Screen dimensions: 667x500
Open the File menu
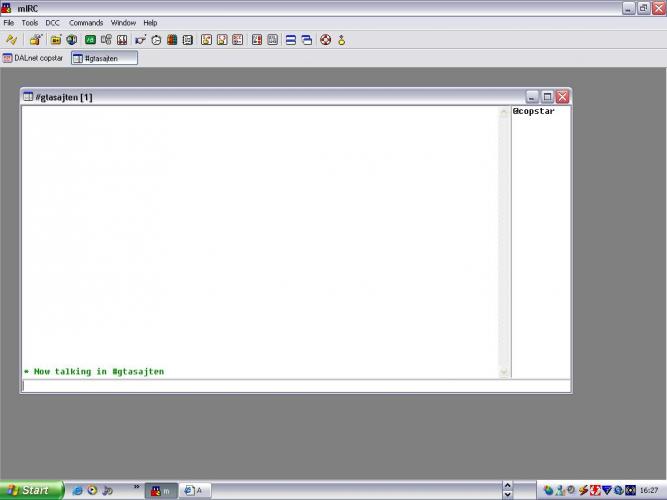9,22
